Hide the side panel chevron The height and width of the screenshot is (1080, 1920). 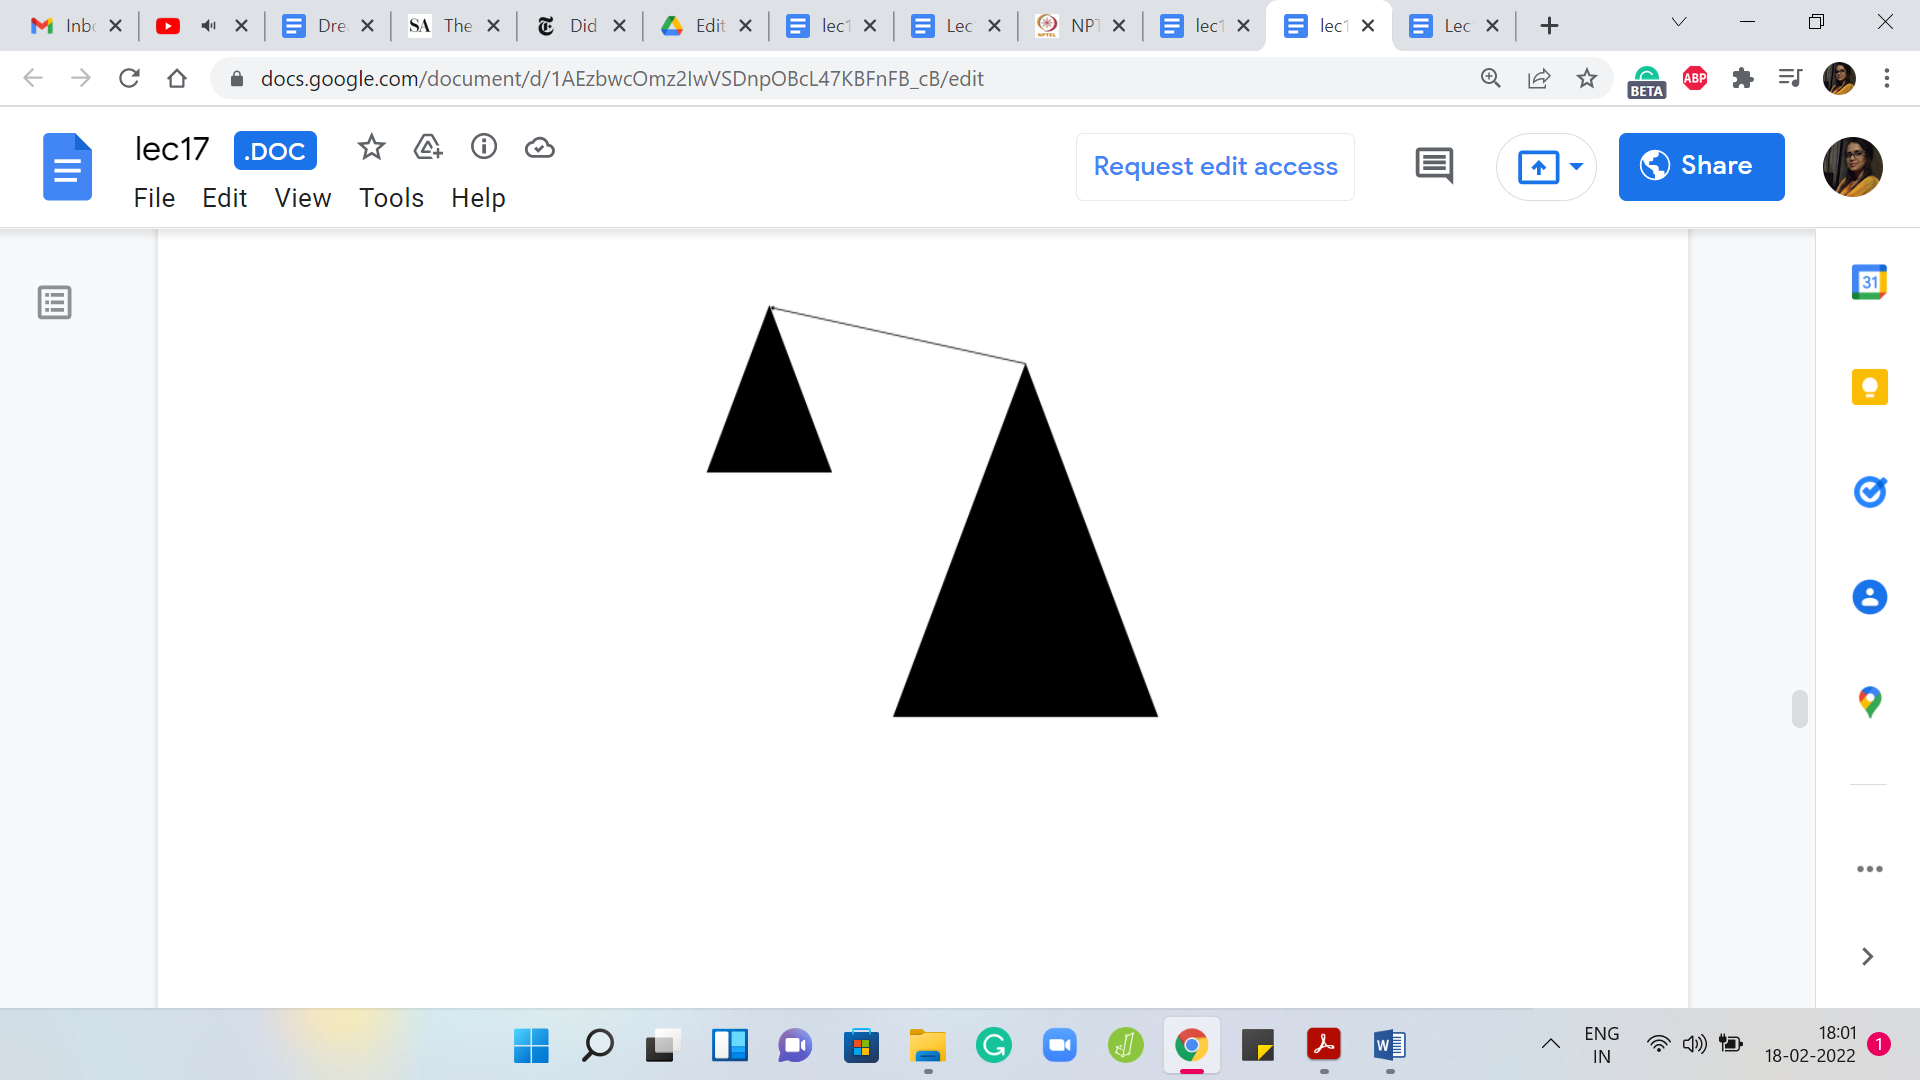coord(1867,957)
